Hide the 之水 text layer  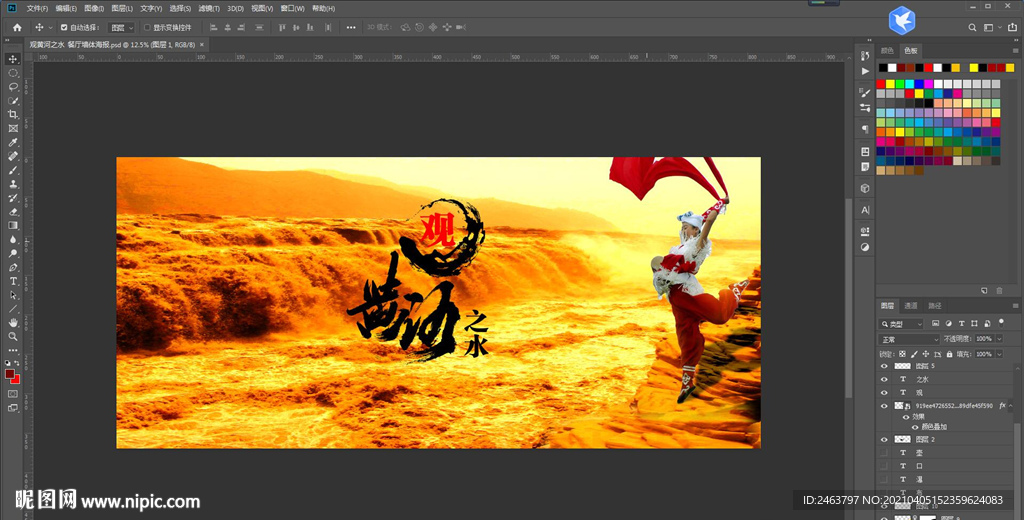[x=883, y=380]
